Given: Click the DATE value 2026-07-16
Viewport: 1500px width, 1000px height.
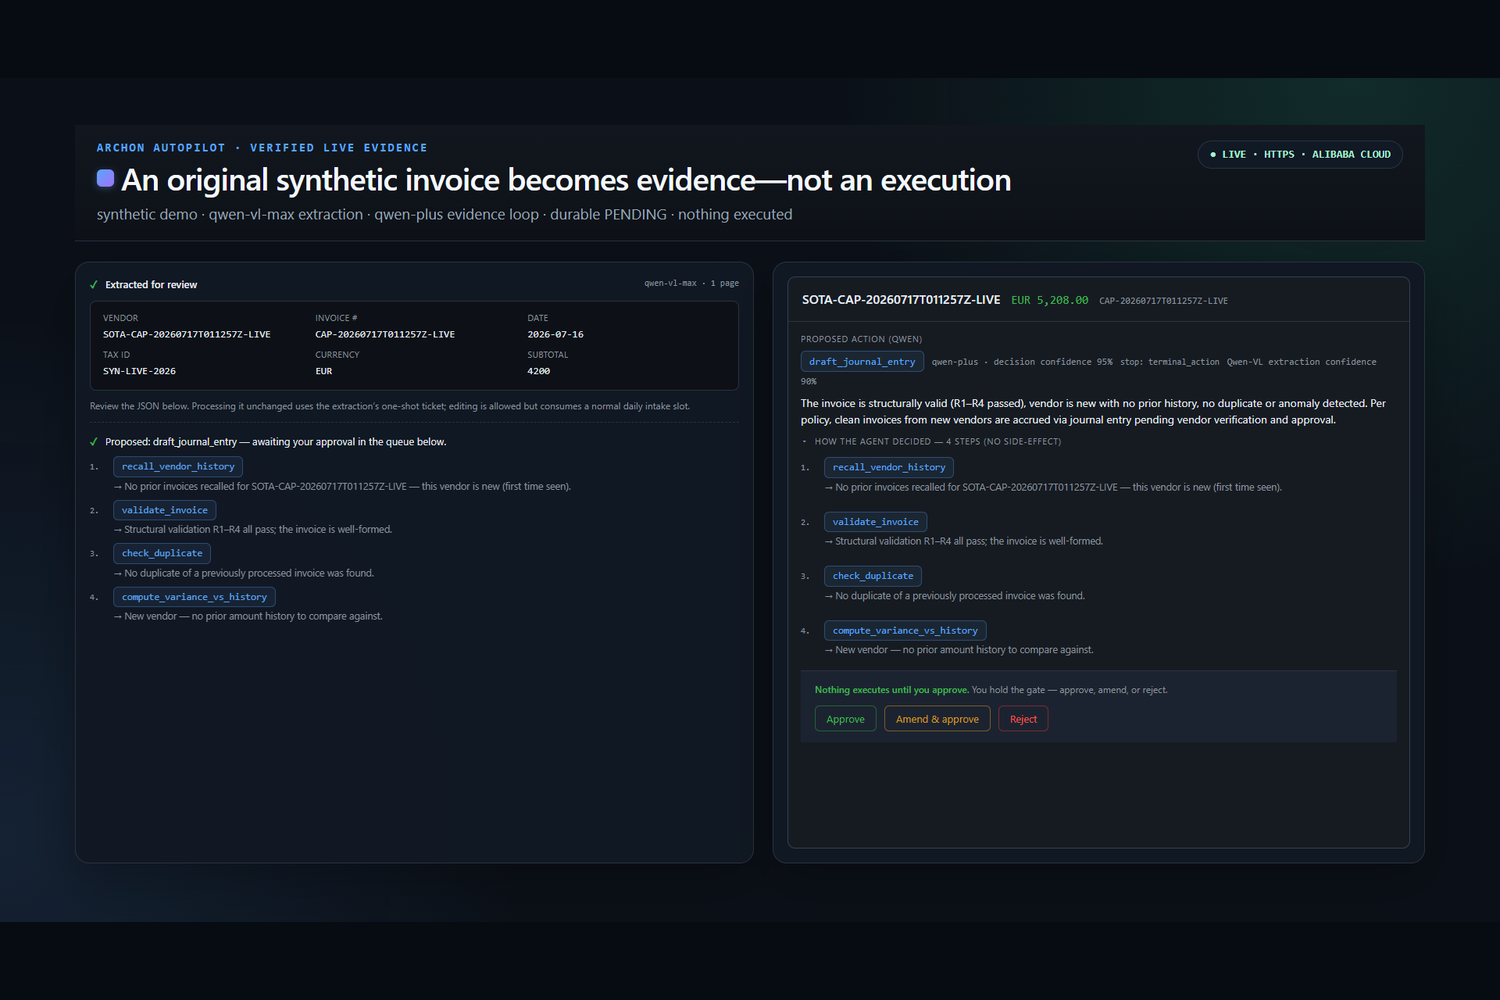Looking at the screenshot, I should click(556, 335).
